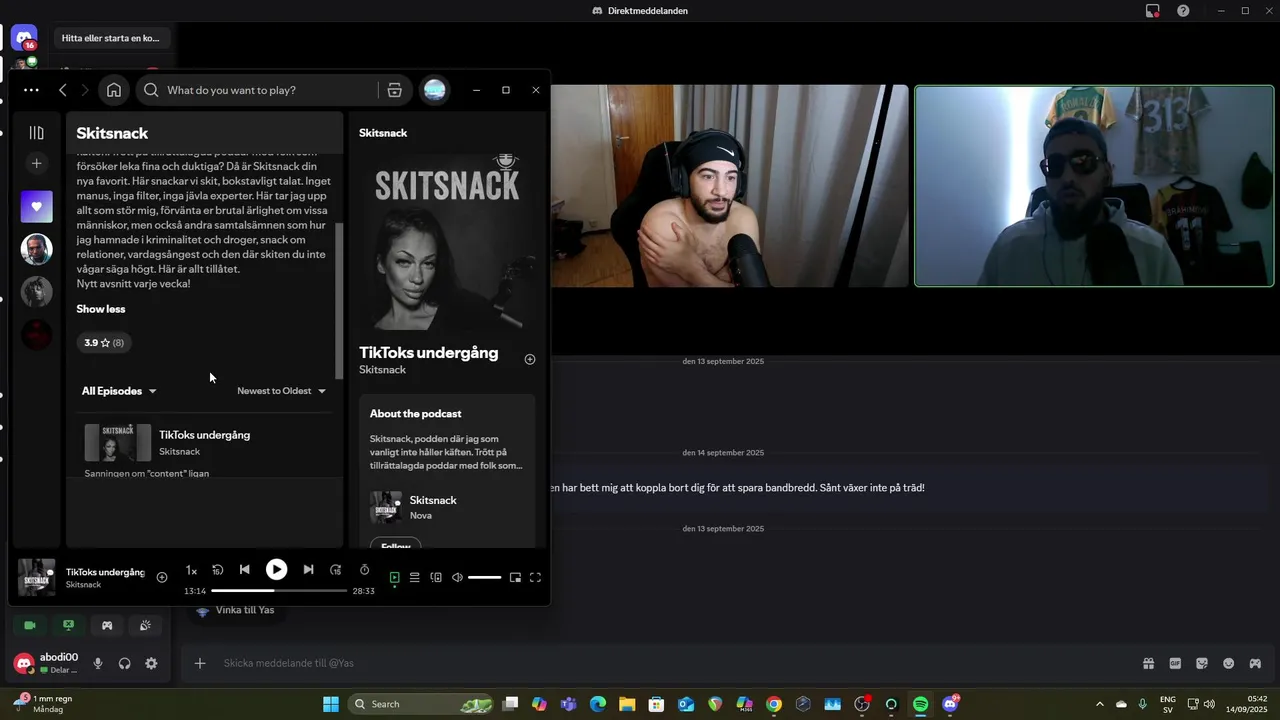
Task: Open Connect to a device
Action: click(x=436, y=577)
